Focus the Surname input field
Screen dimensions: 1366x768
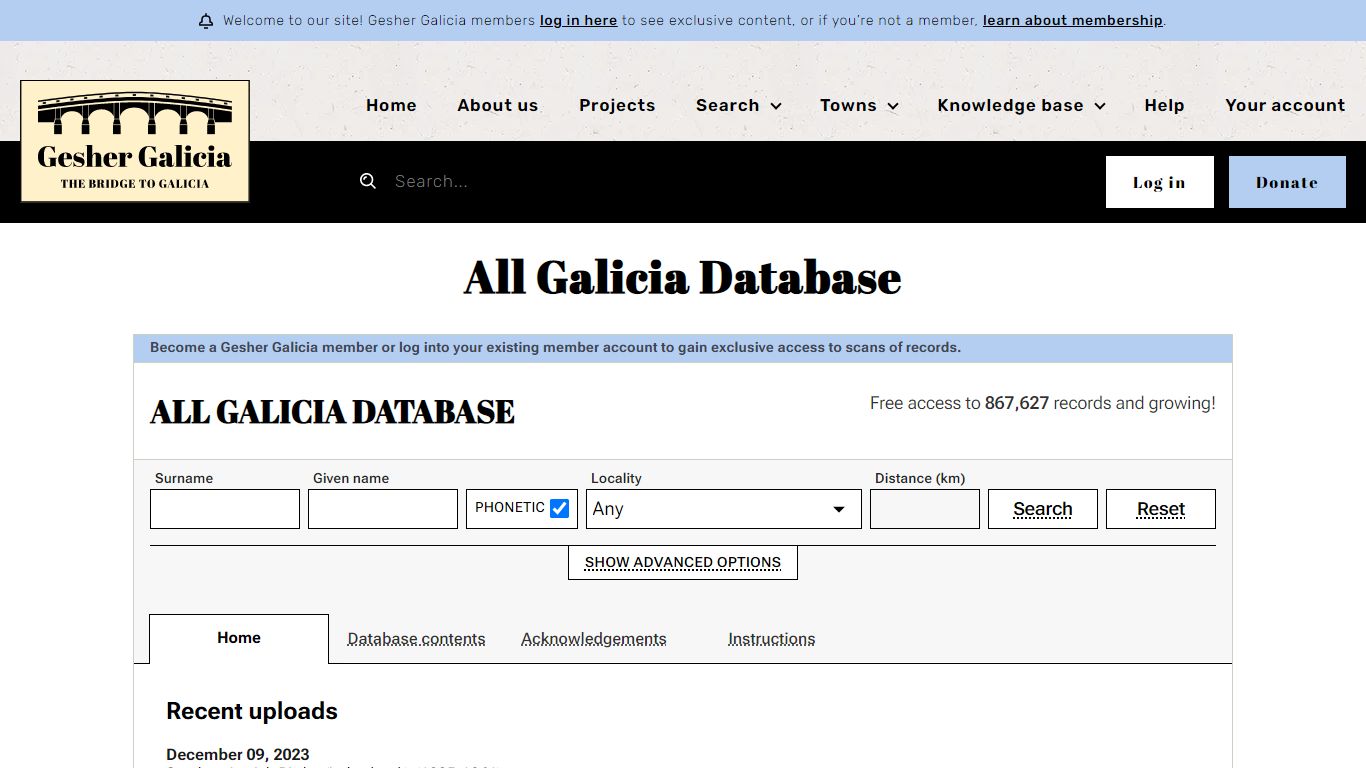(x=225, y=509)
